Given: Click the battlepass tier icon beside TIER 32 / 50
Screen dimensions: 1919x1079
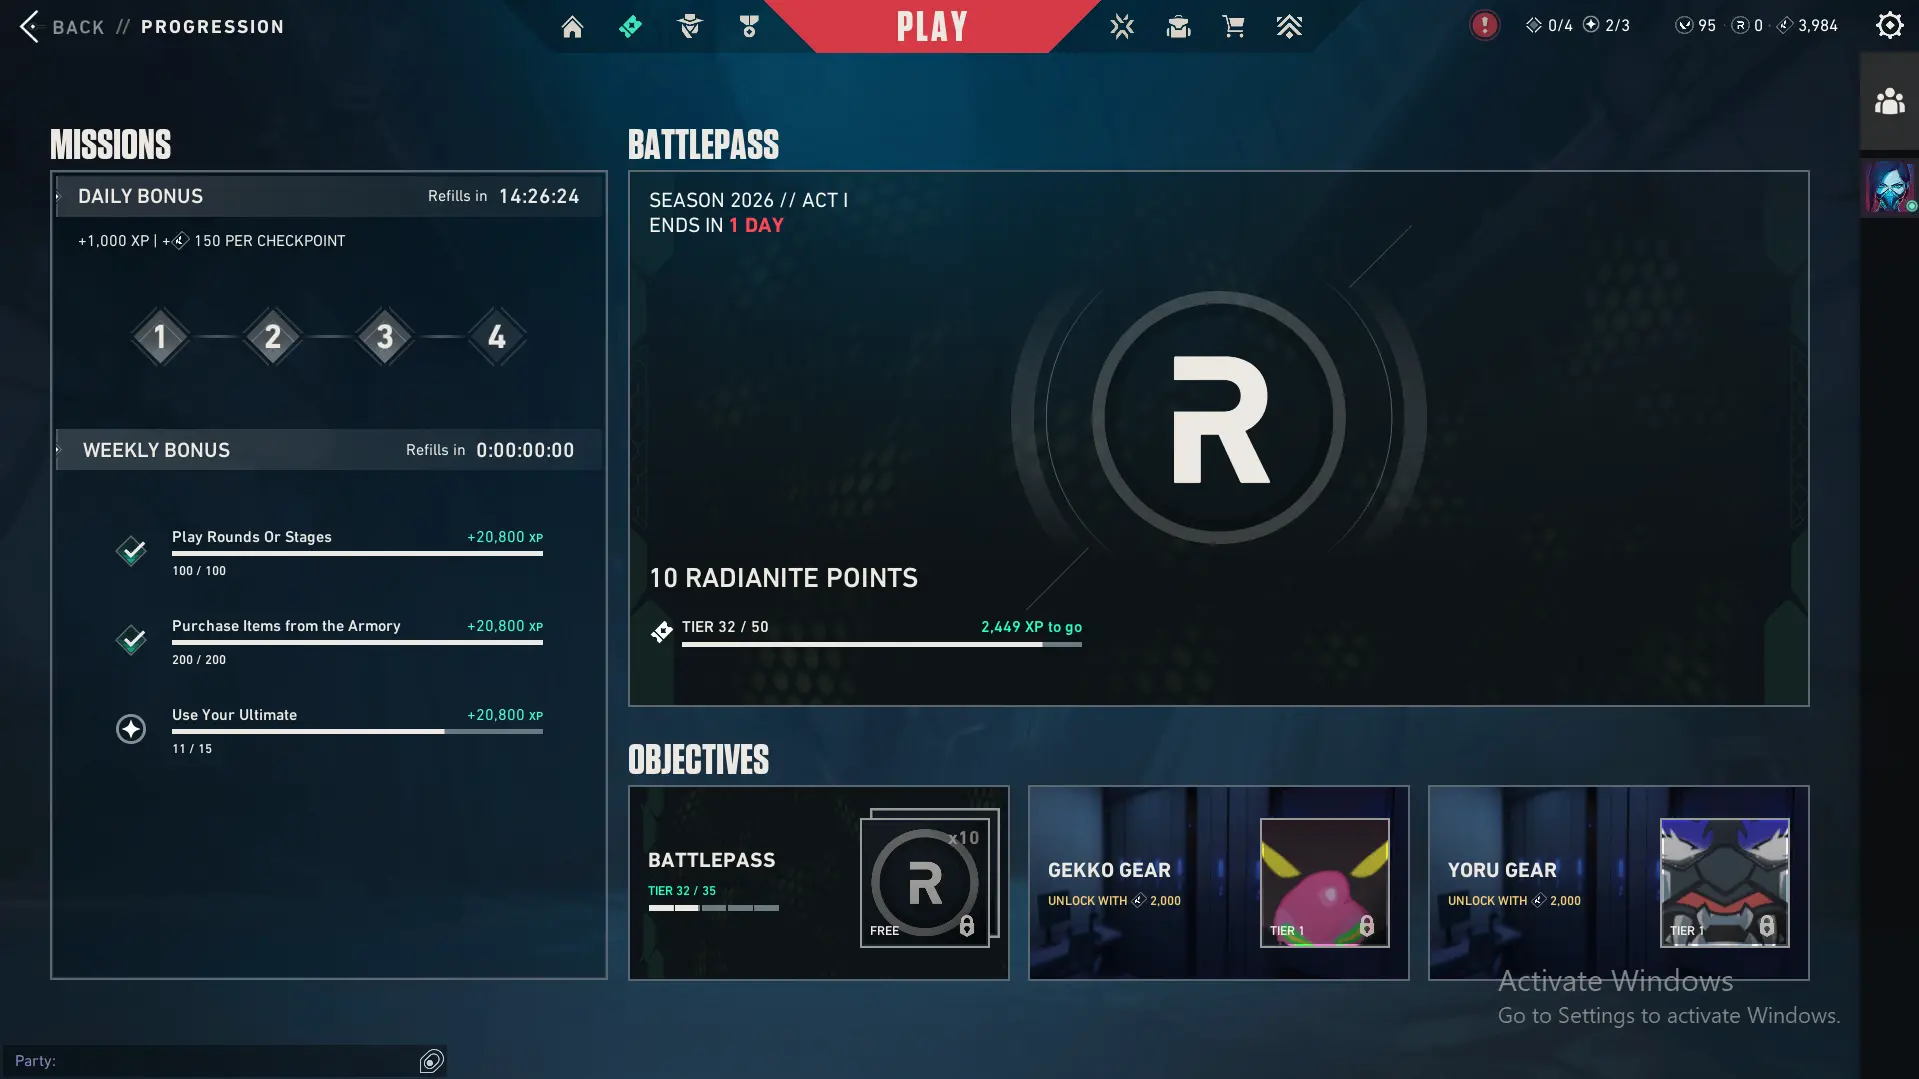Looking at the screenshot, I should click(661, 631).
